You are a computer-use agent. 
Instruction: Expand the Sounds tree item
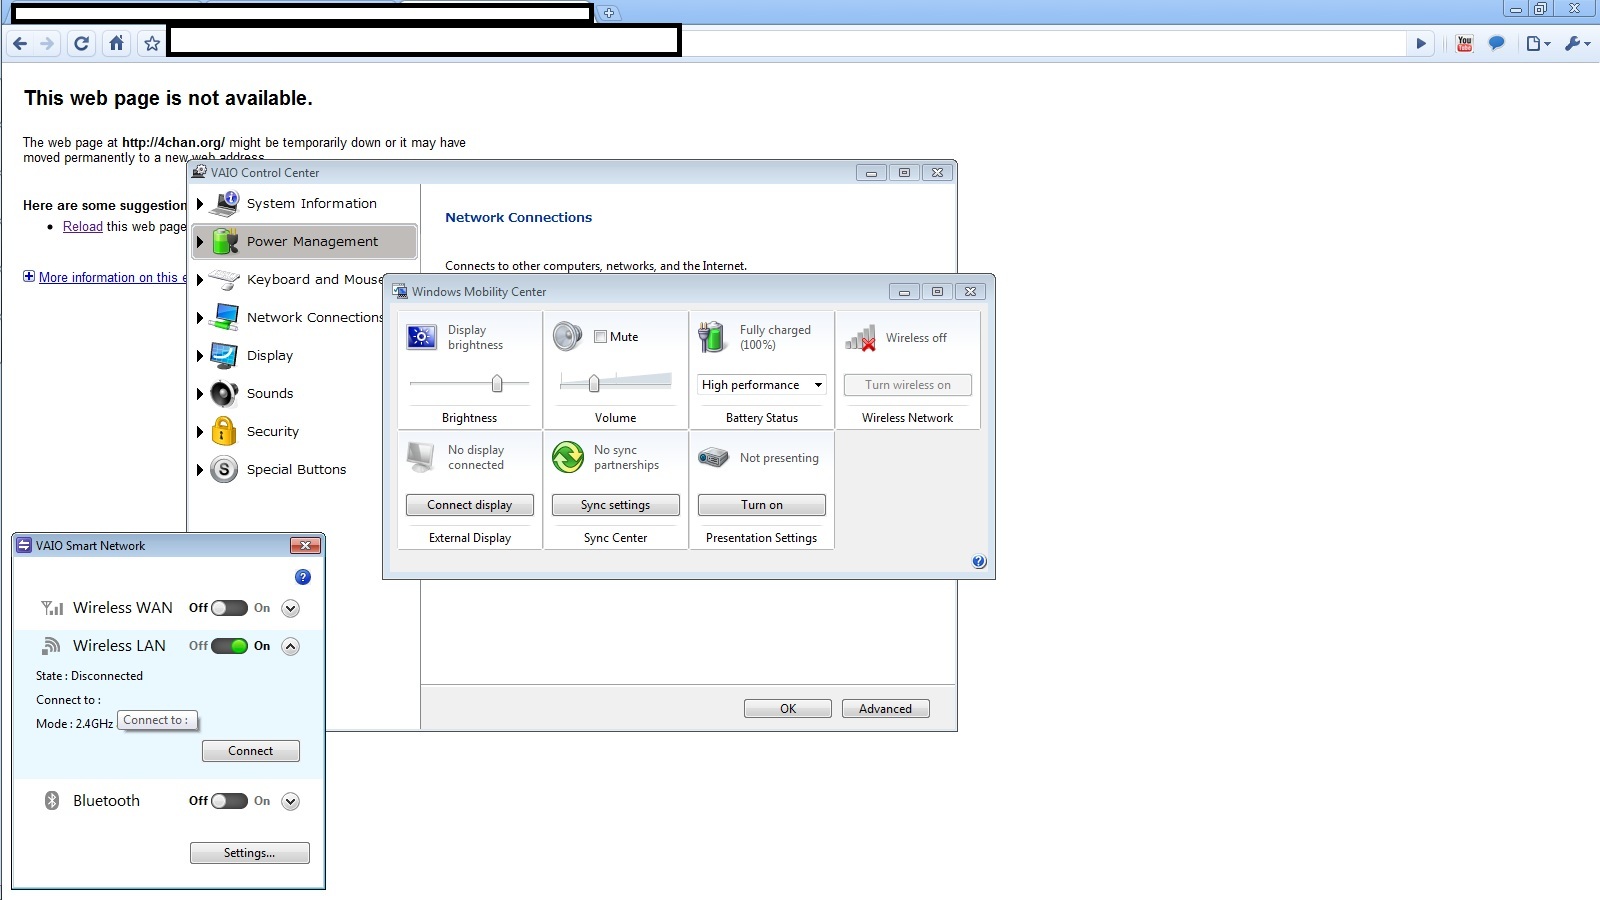[200, 394]
